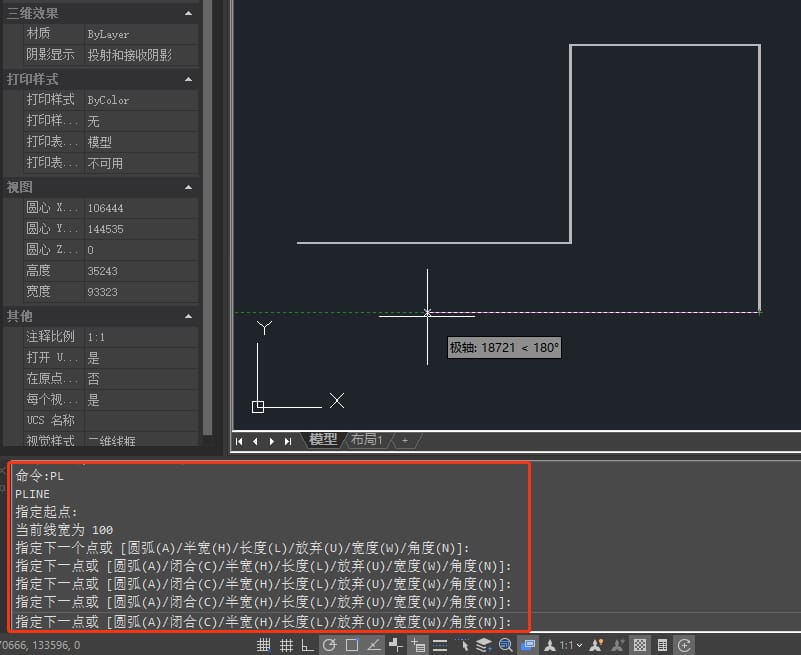
Task: Click auto-add annotation scale icon
Action: [618, 645]
